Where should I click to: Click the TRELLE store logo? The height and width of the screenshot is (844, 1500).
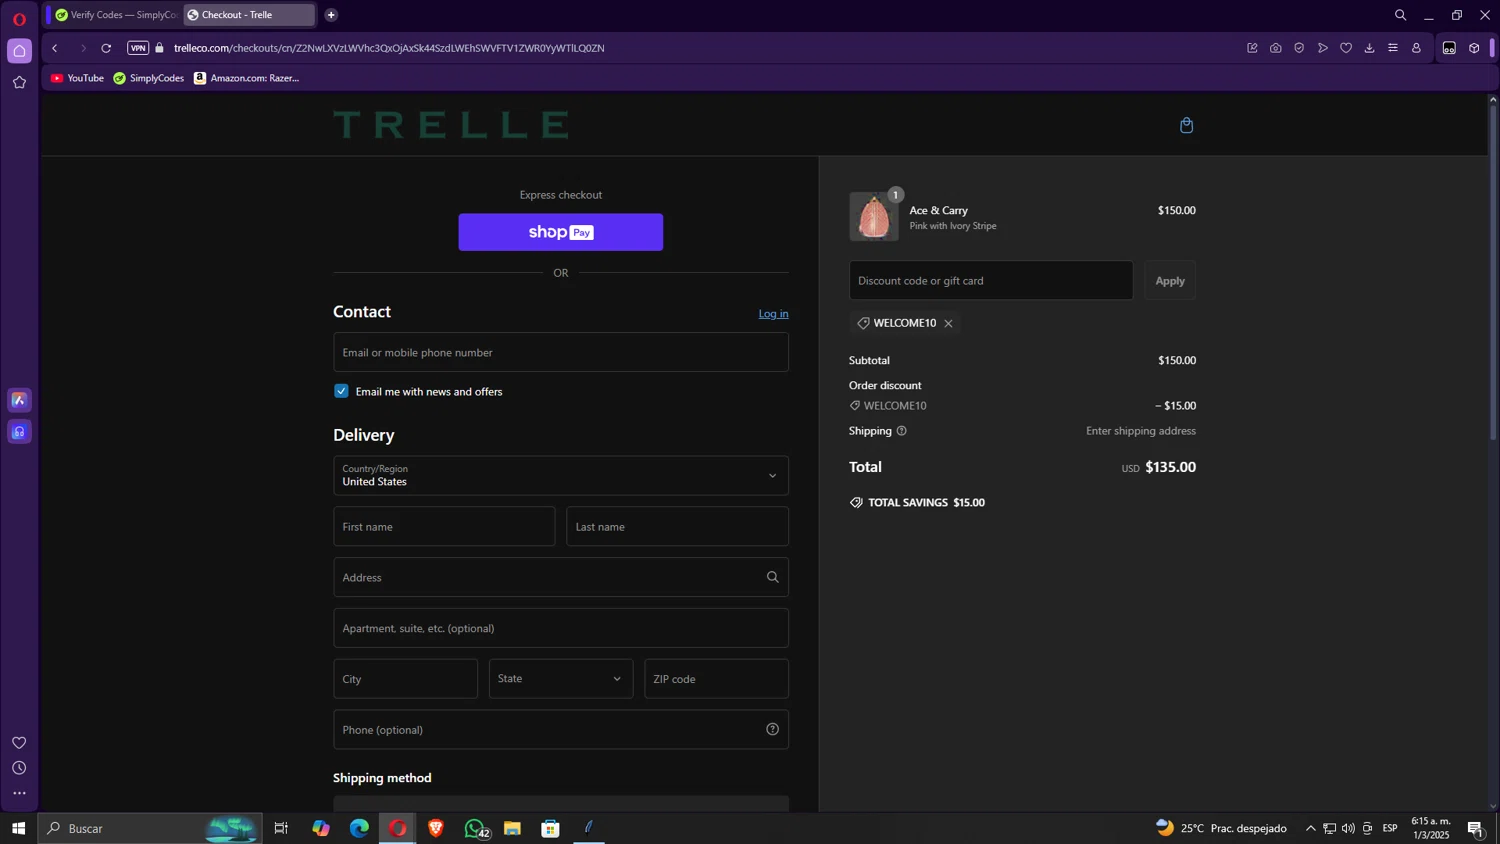451,125
